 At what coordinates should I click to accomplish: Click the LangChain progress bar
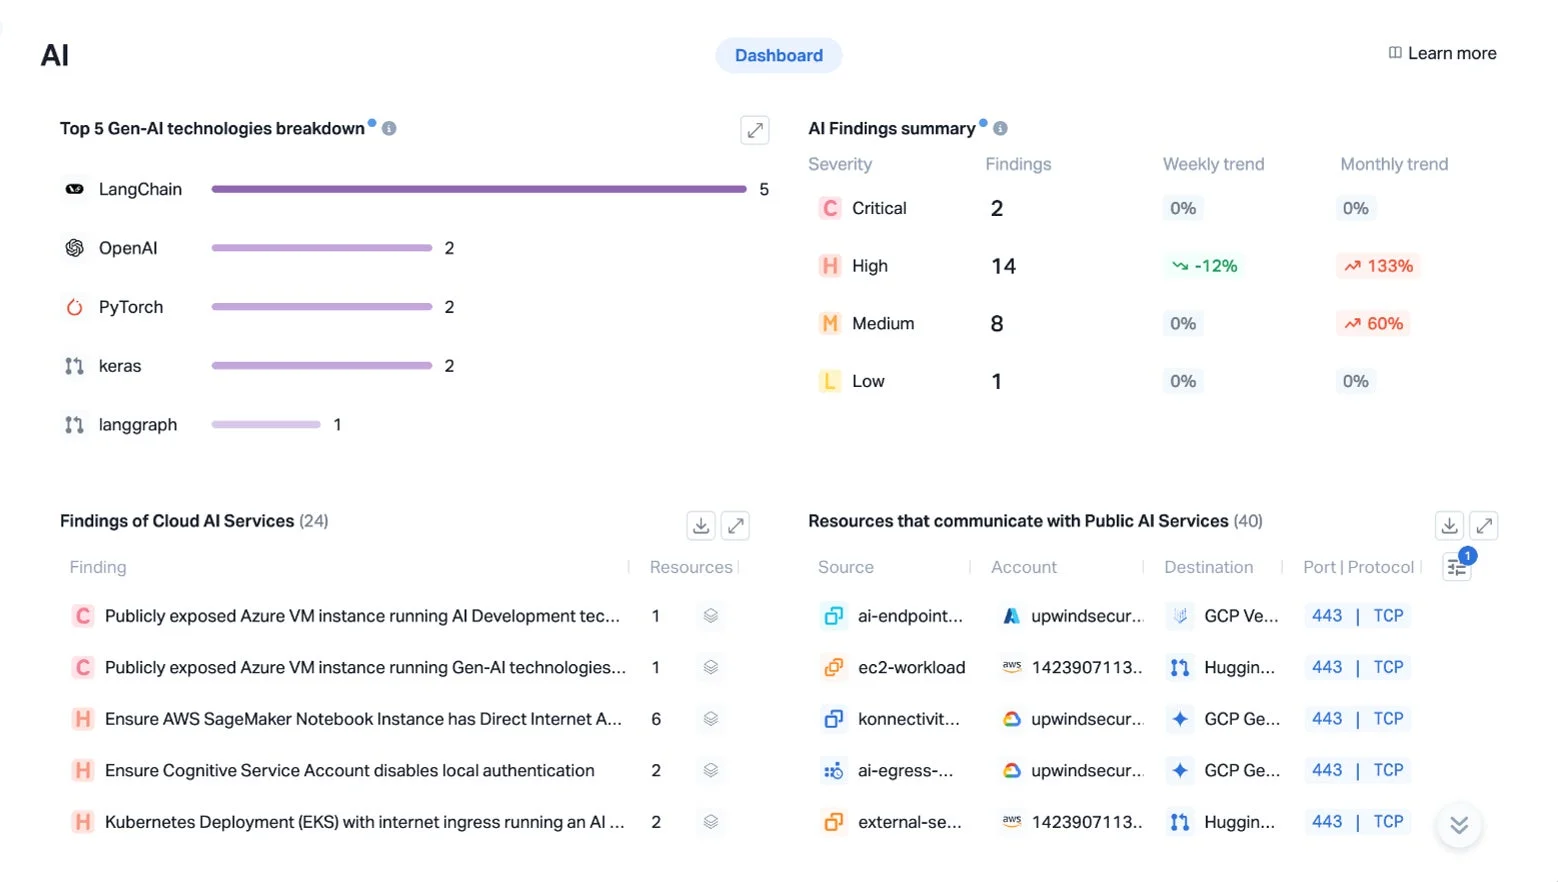click(x=479, y=189)
